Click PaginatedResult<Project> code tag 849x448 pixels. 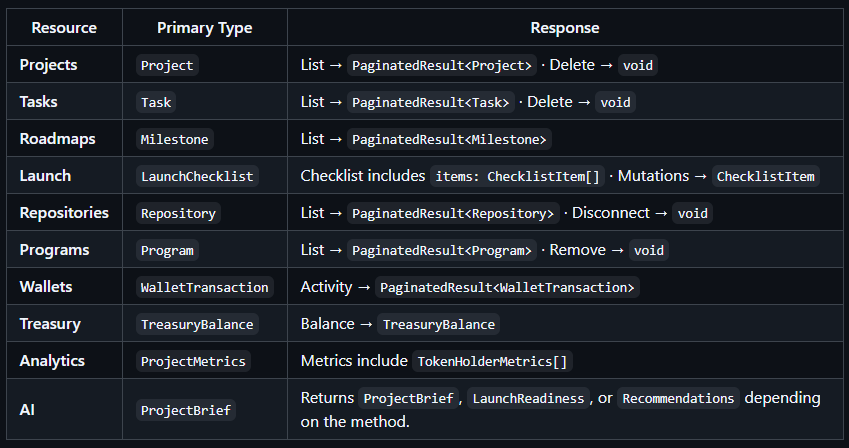click(x=442, y=65)
